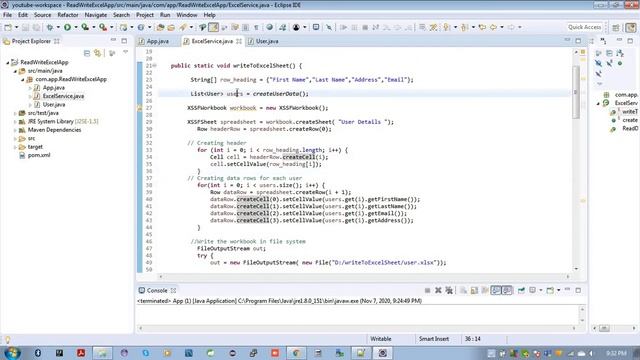Select User.java in Project Explorer tree
Image resolution: width=640 pixels, height=360 pixels.
tap(53, 104)
